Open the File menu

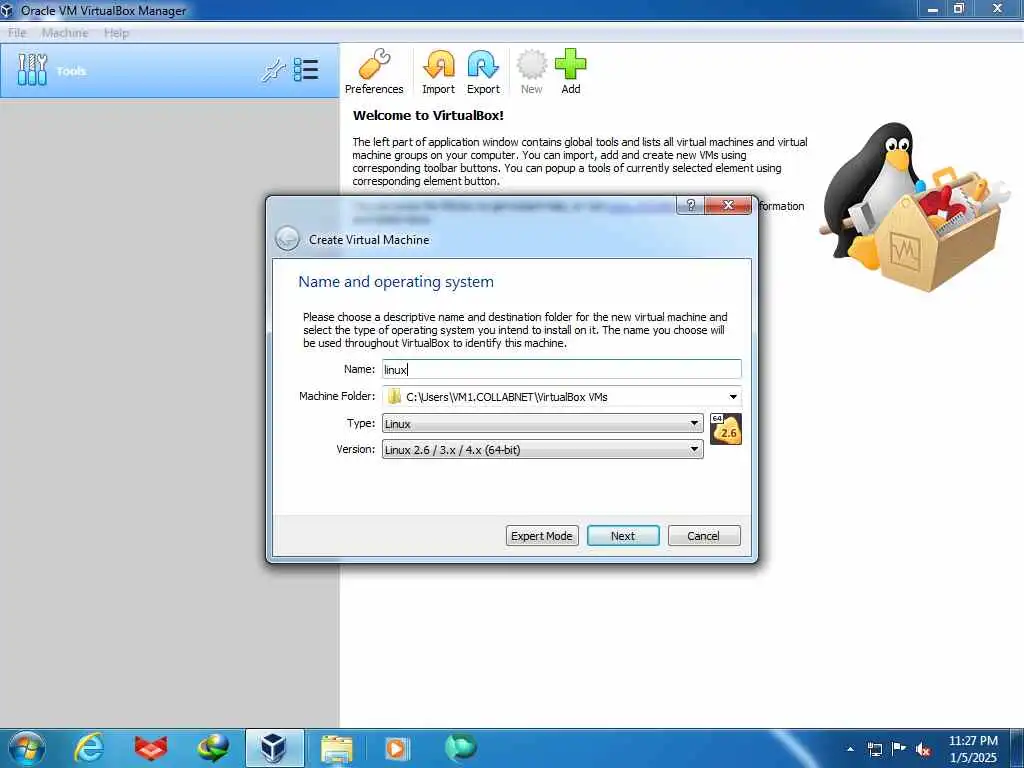(x=17, y=33)
